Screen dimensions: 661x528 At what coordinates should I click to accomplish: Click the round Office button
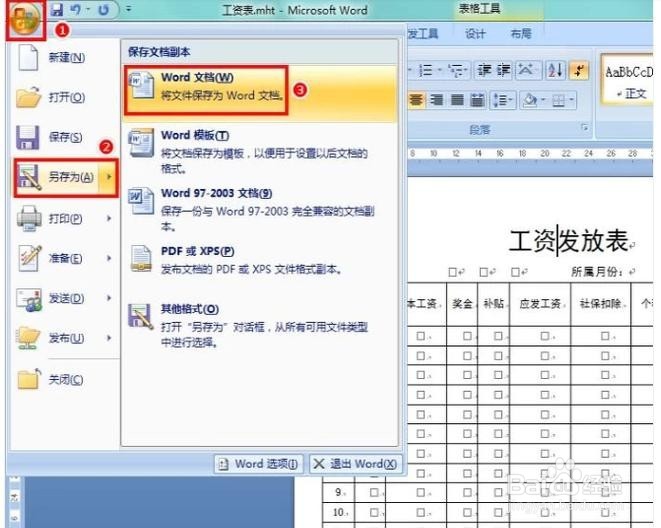(x=26, y=19)
